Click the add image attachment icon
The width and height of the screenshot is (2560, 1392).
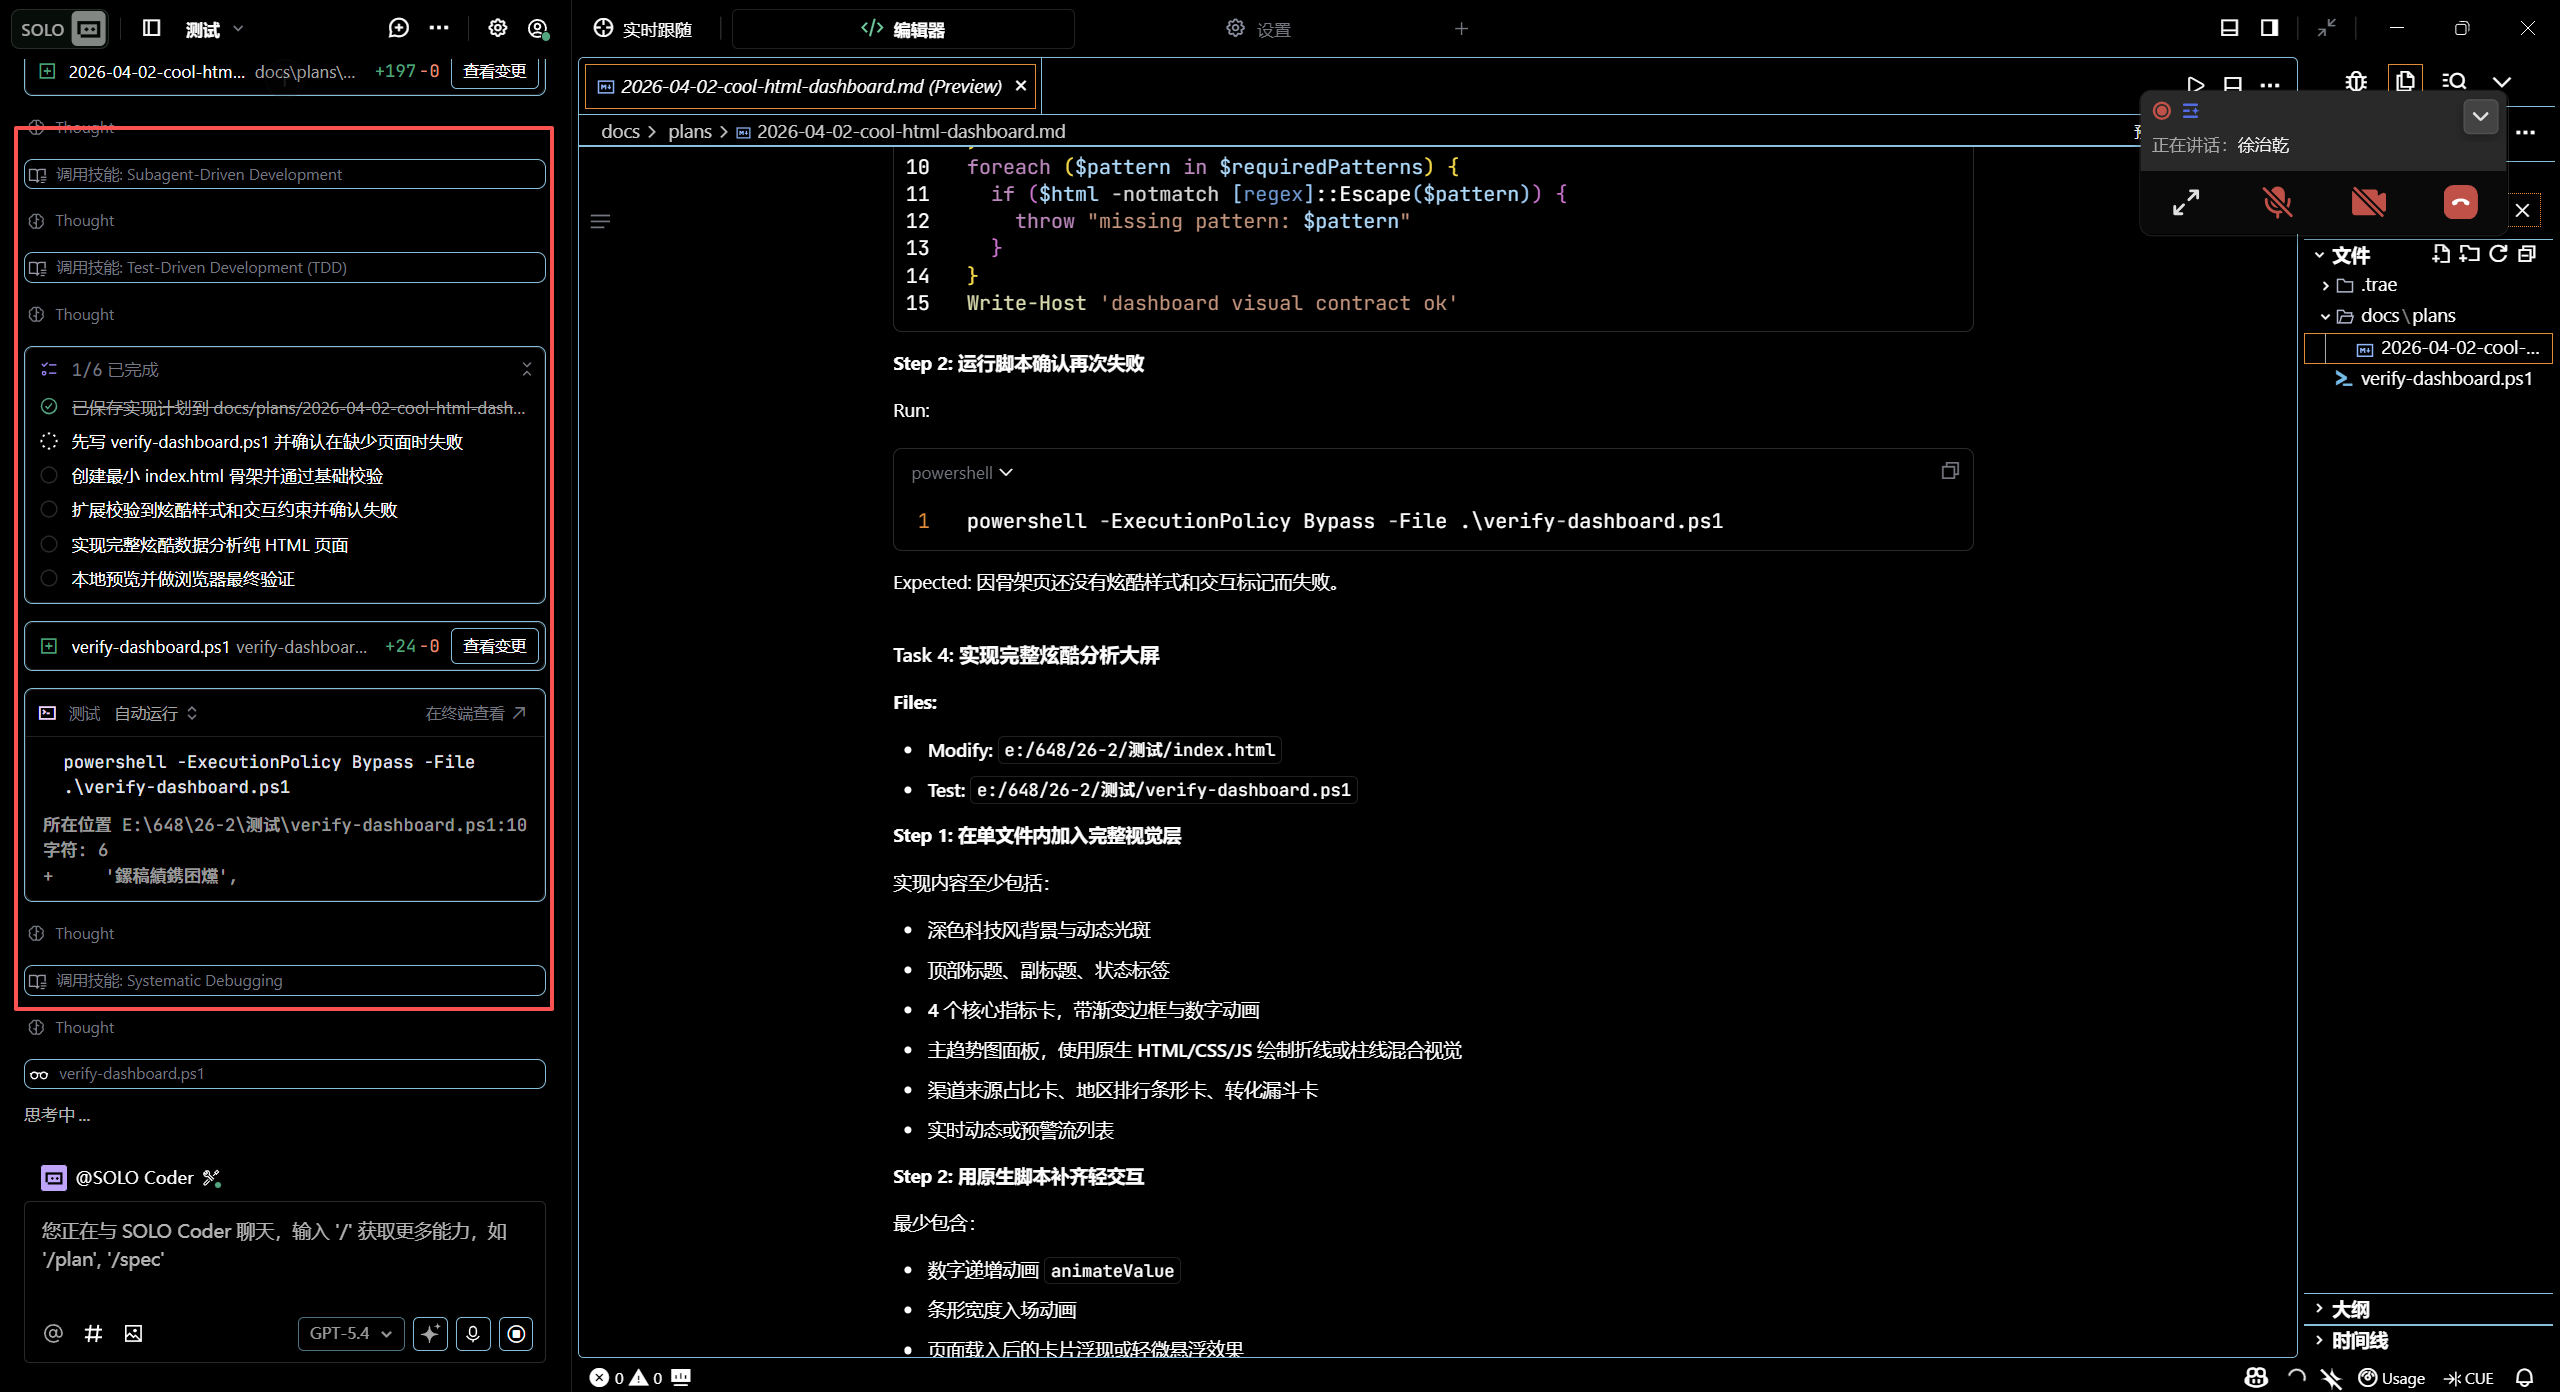tap(133, 1333)
